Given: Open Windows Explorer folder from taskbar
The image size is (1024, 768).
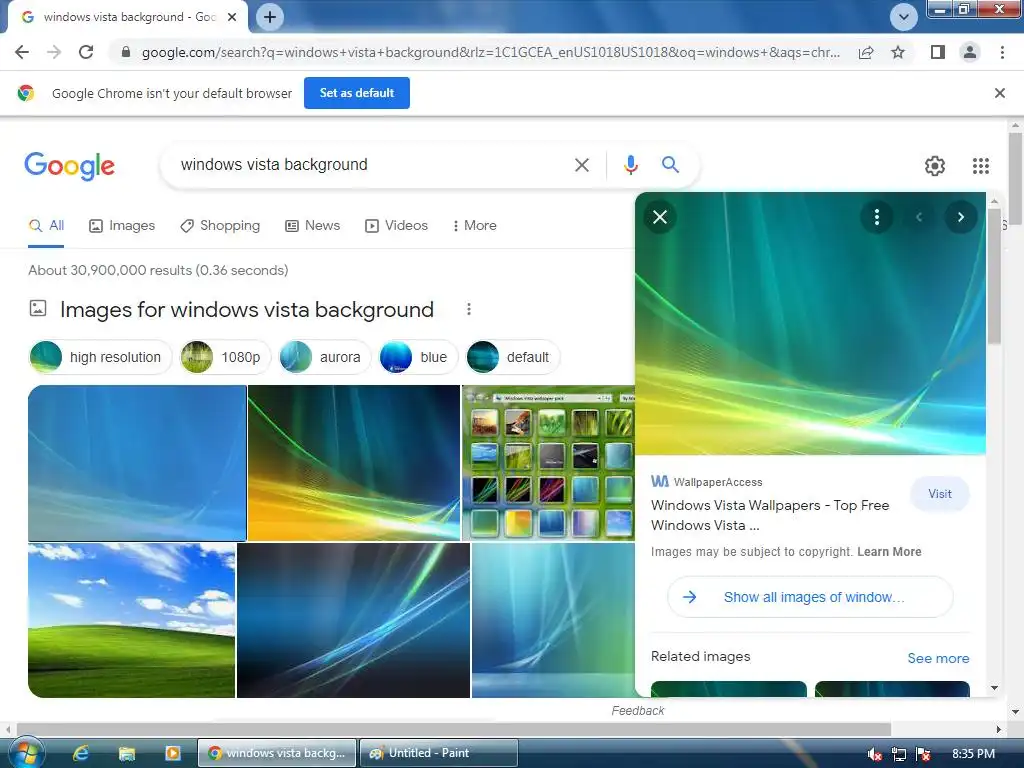Looking at the screenshot, I should (x=127, y=753).
